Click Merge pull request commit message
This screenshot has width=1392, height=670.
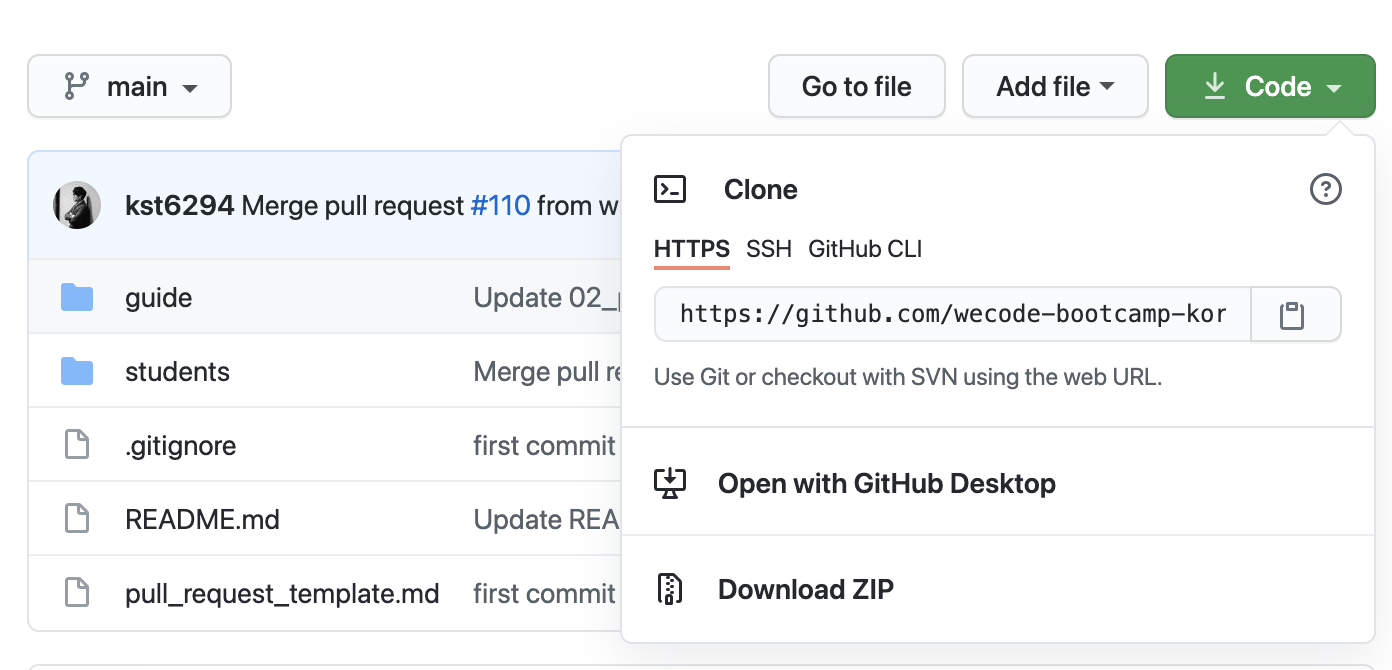click(x=355, y=206)
